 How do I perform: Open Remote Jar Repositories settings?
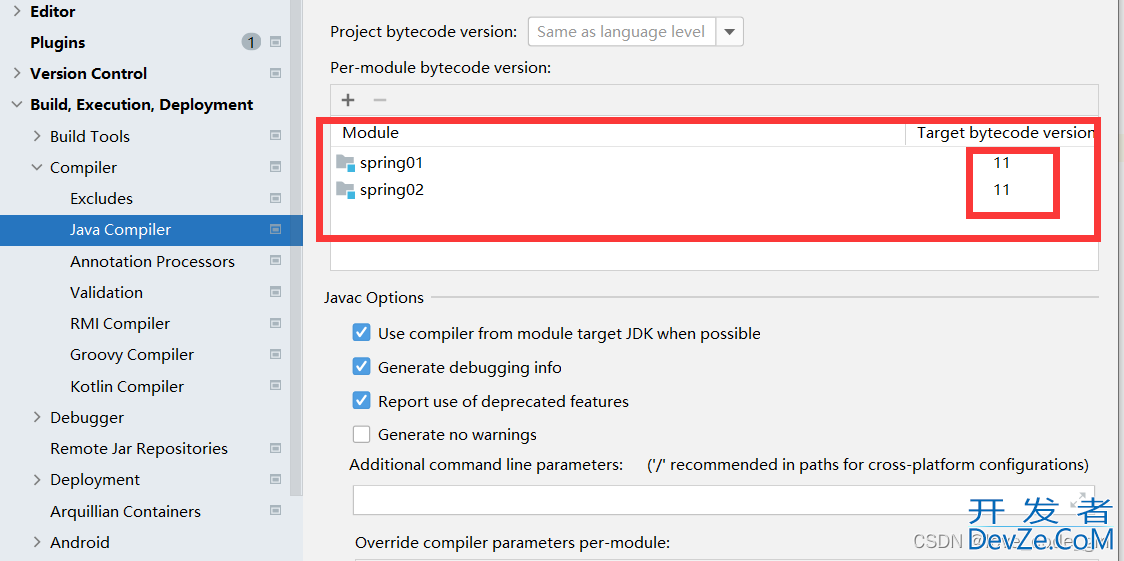point(138,449)
